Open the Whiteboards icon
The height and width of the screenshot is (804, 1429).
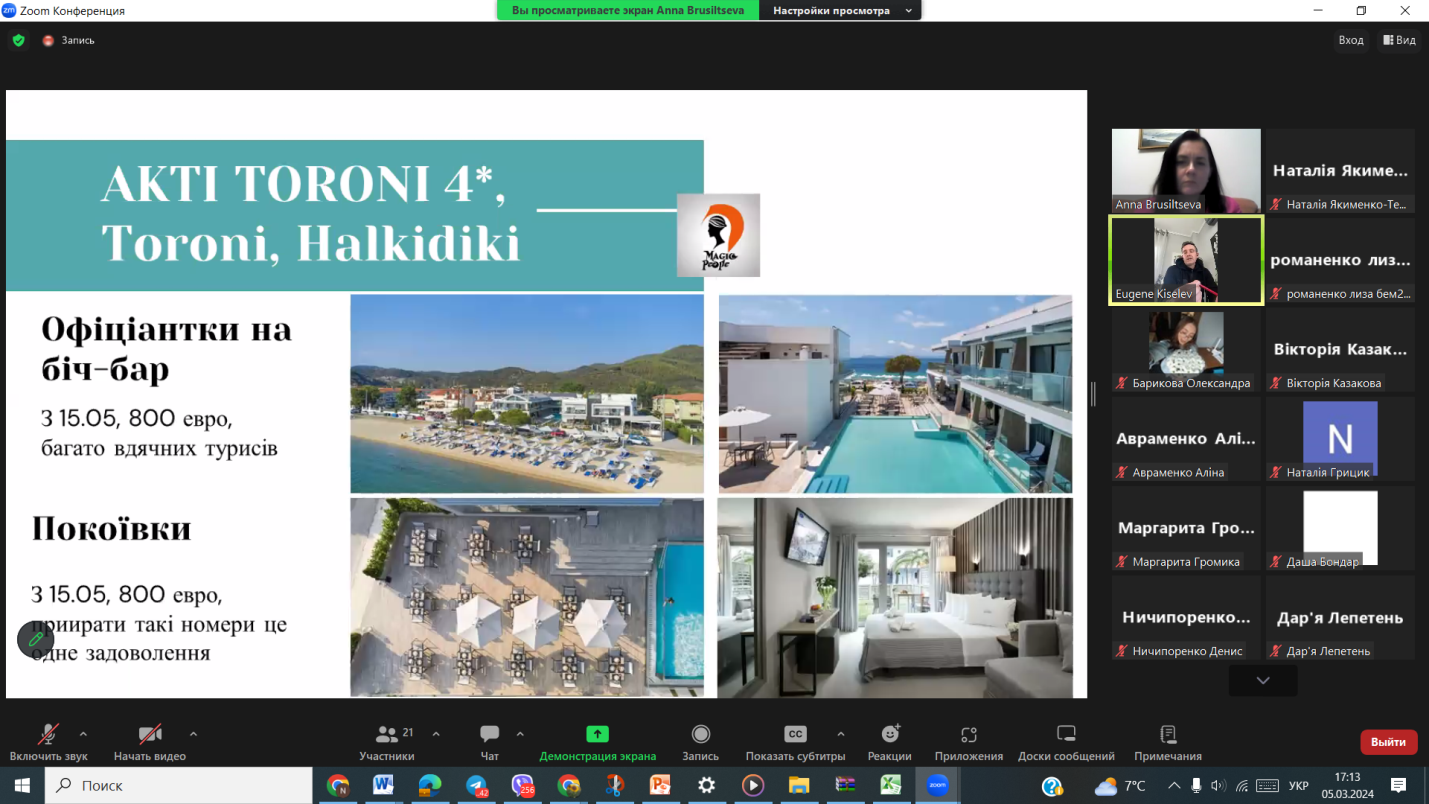click(1066, 735)
